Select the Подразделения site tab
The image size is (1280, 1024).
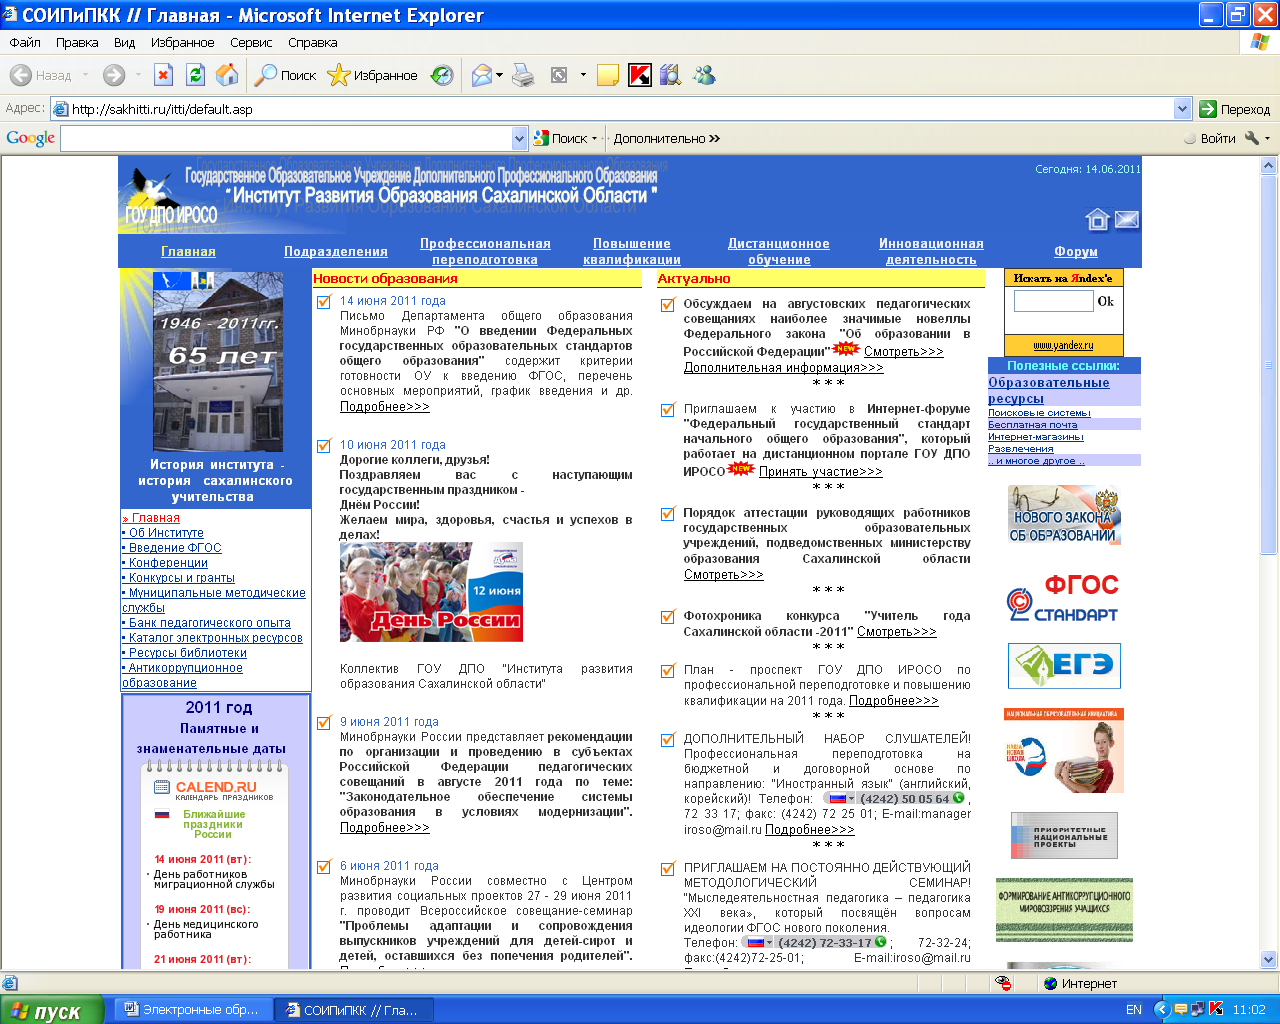point(336,252)
